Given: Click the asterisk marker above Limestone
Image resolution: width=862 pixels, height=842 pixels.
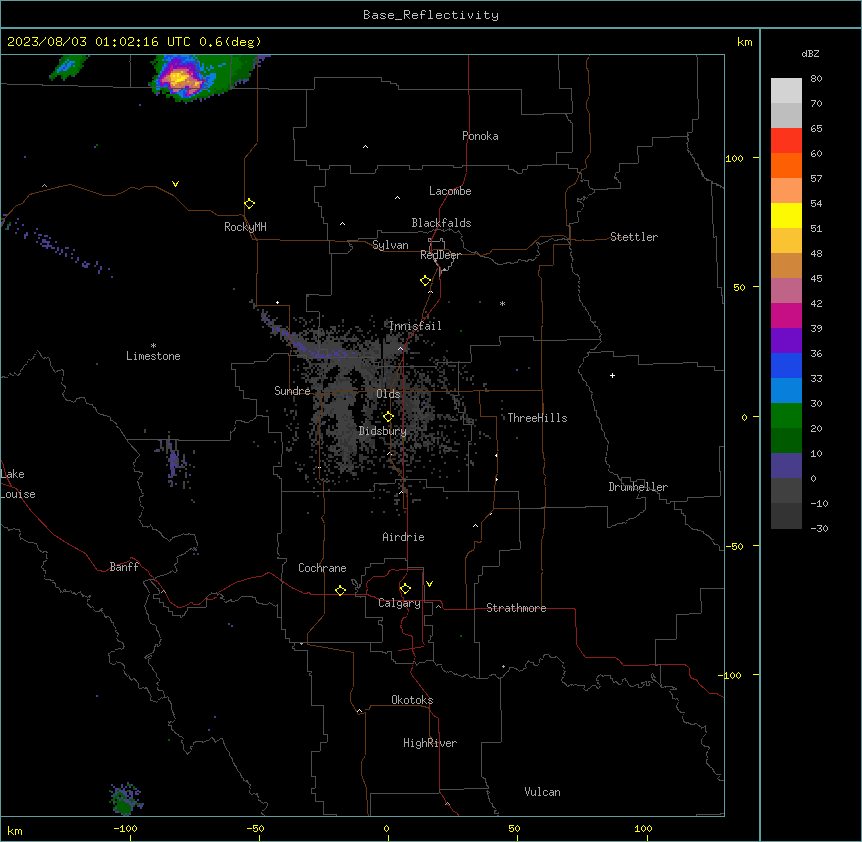Looking at the screenshot, I should pyautogui.click(x=153, y=346).
